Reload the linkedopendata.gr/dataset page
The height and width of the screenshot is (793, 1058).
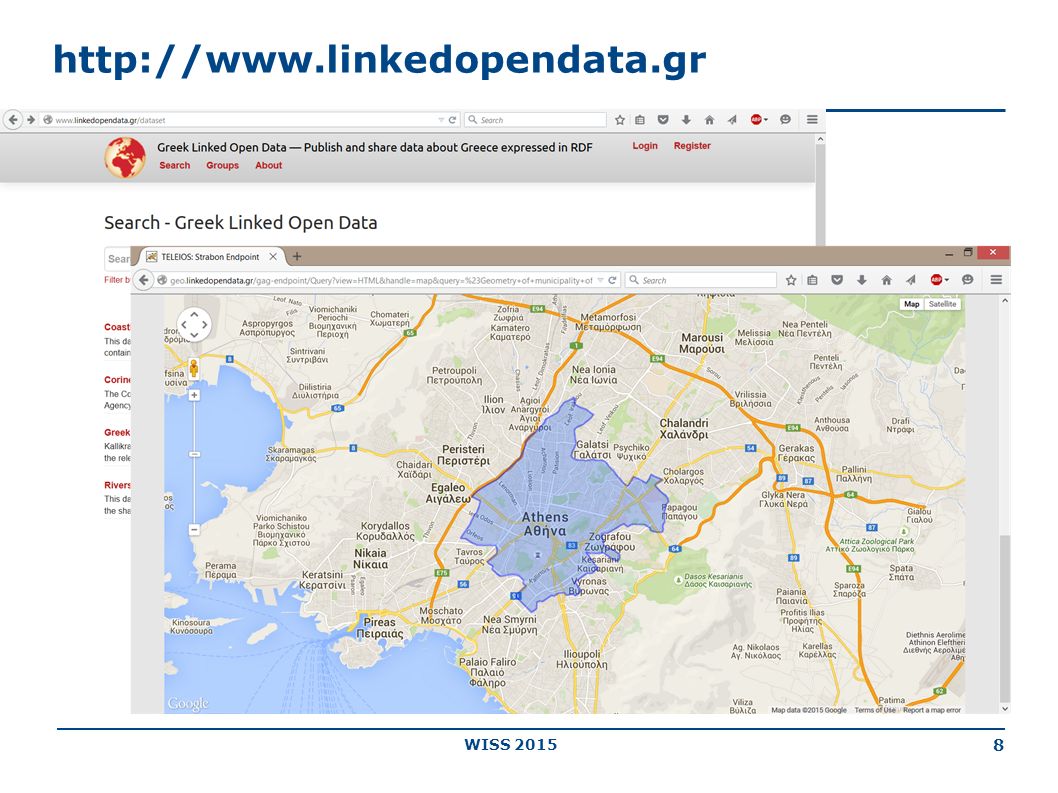453,119
